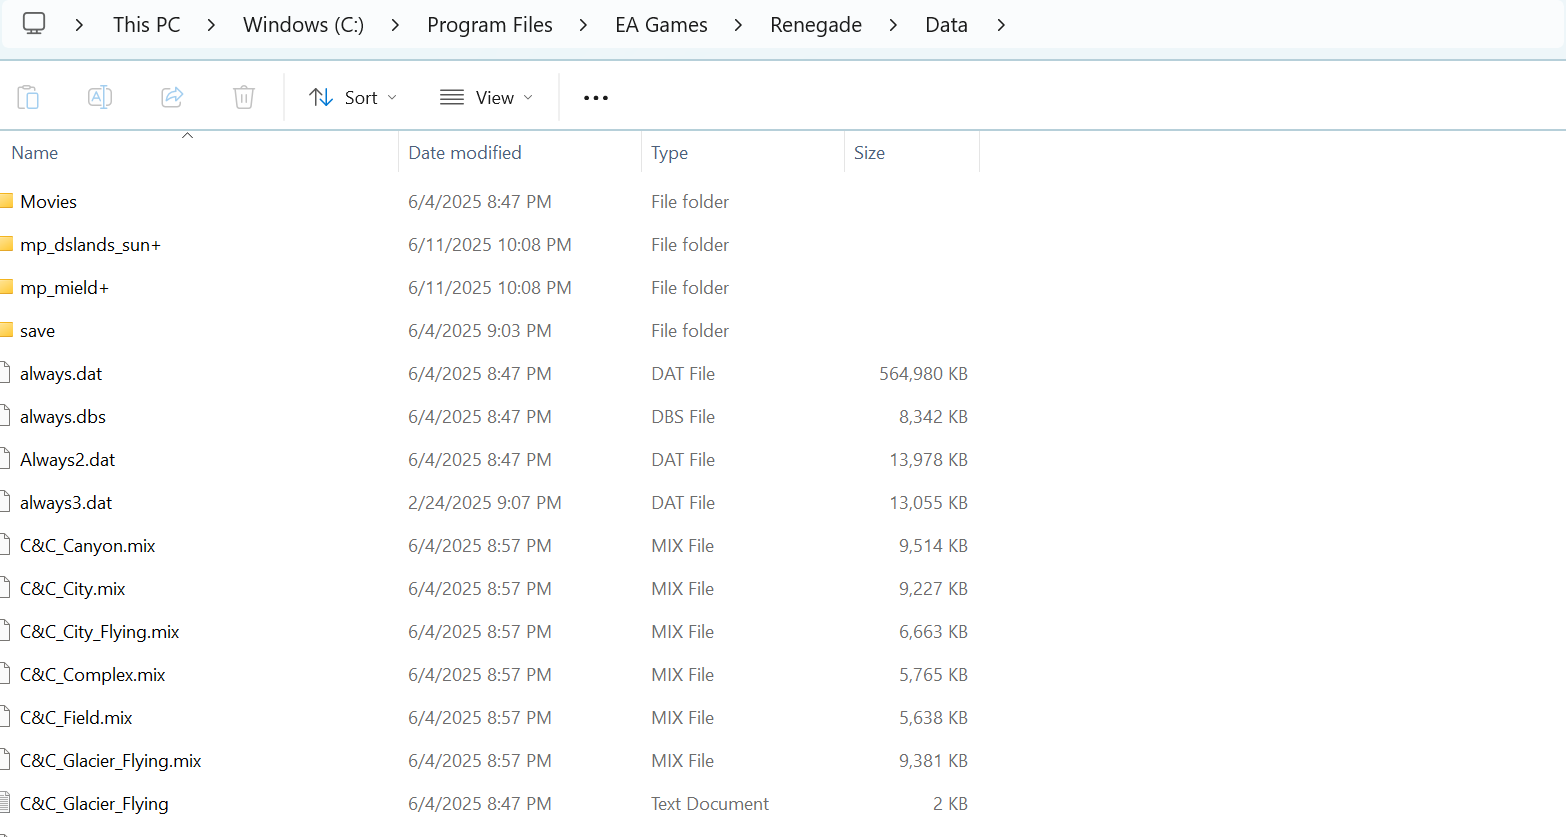Click the Share icon in toolbar
Image resolution: width=1566 pixels, height=837 pixels.
point(172,97)
